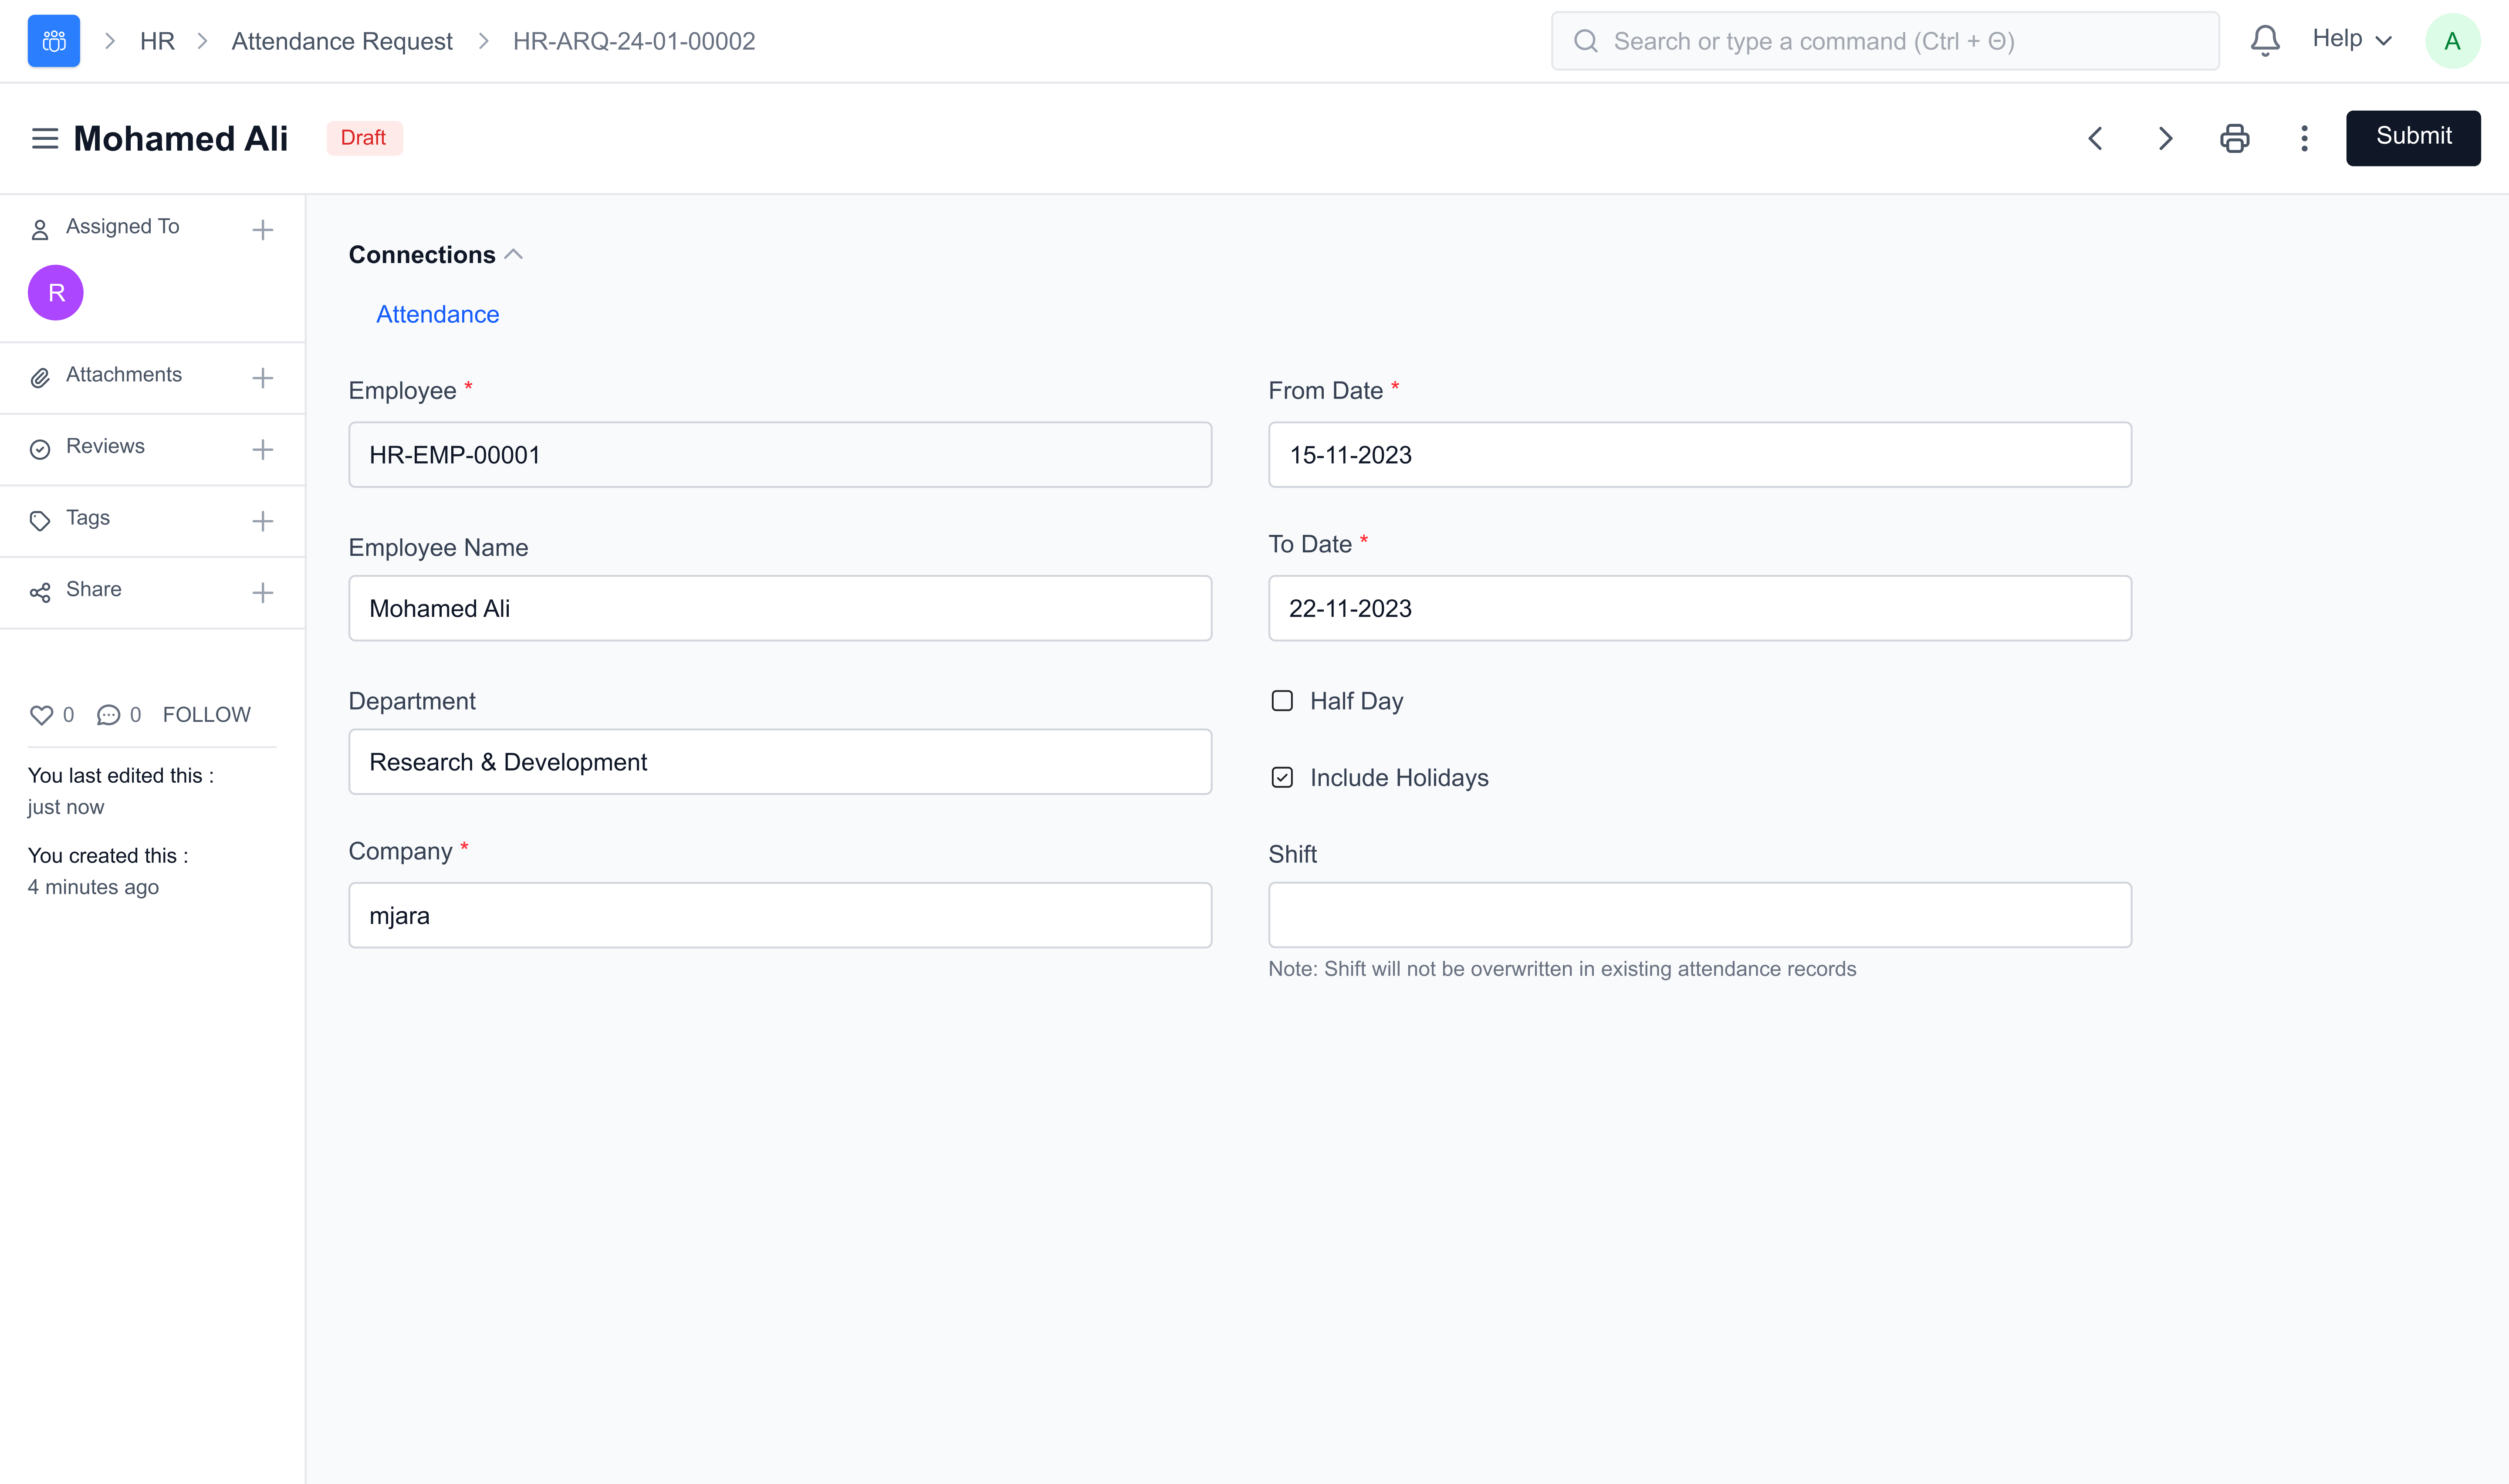Print this attendance request

(x=2234, y=138)
